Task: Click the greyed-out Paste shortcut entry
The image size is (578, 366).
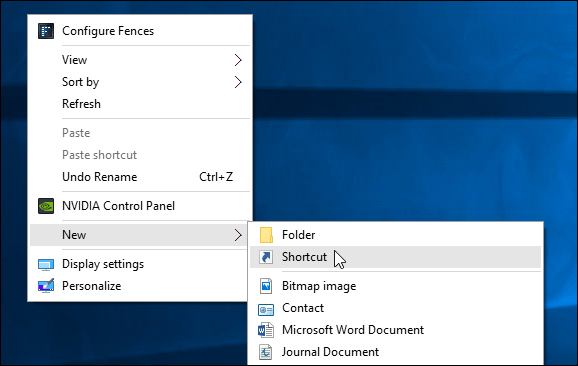Action: pos(140,155)
